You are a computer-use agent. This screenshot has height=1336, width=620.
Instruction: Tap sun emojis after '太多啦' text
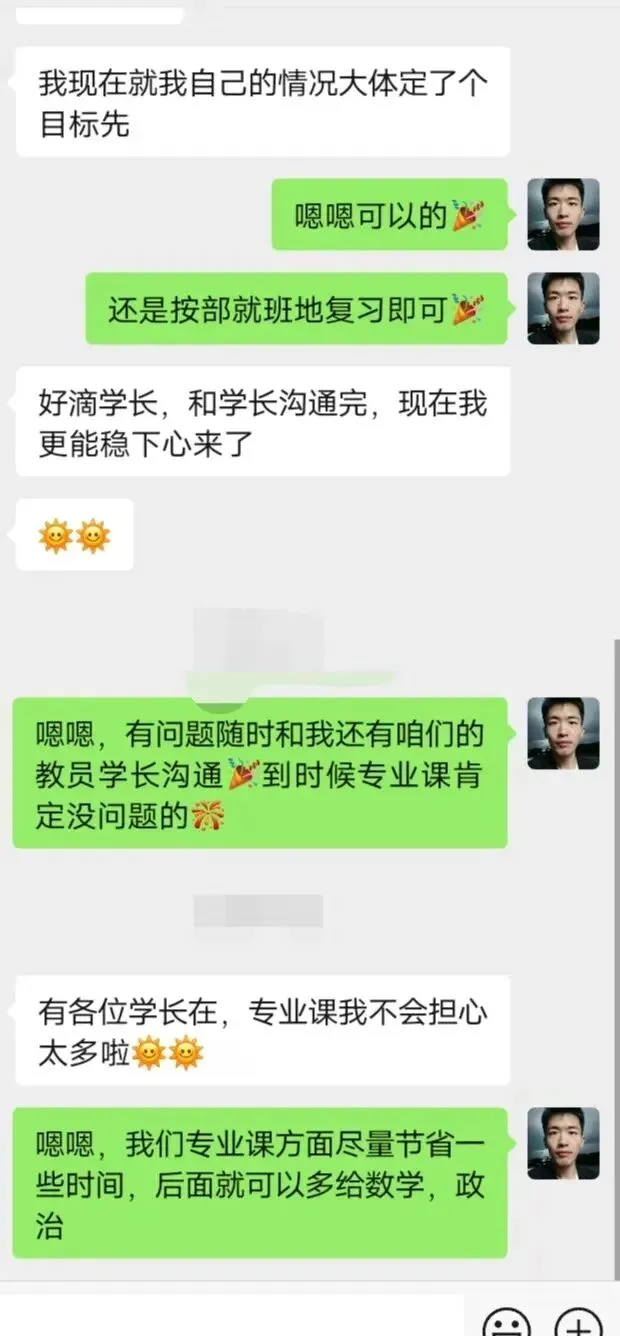(167, 1054)
